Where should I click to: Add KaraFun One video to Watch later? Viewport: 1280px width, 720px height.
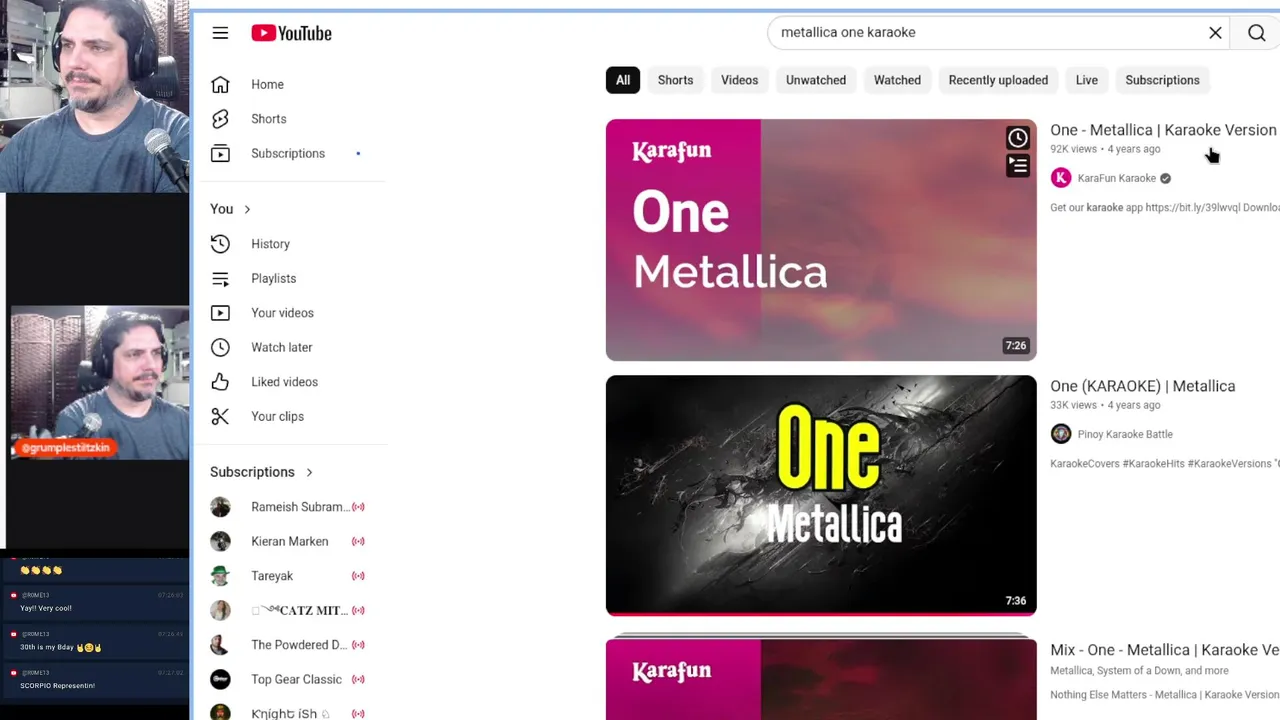[1017, 138]
